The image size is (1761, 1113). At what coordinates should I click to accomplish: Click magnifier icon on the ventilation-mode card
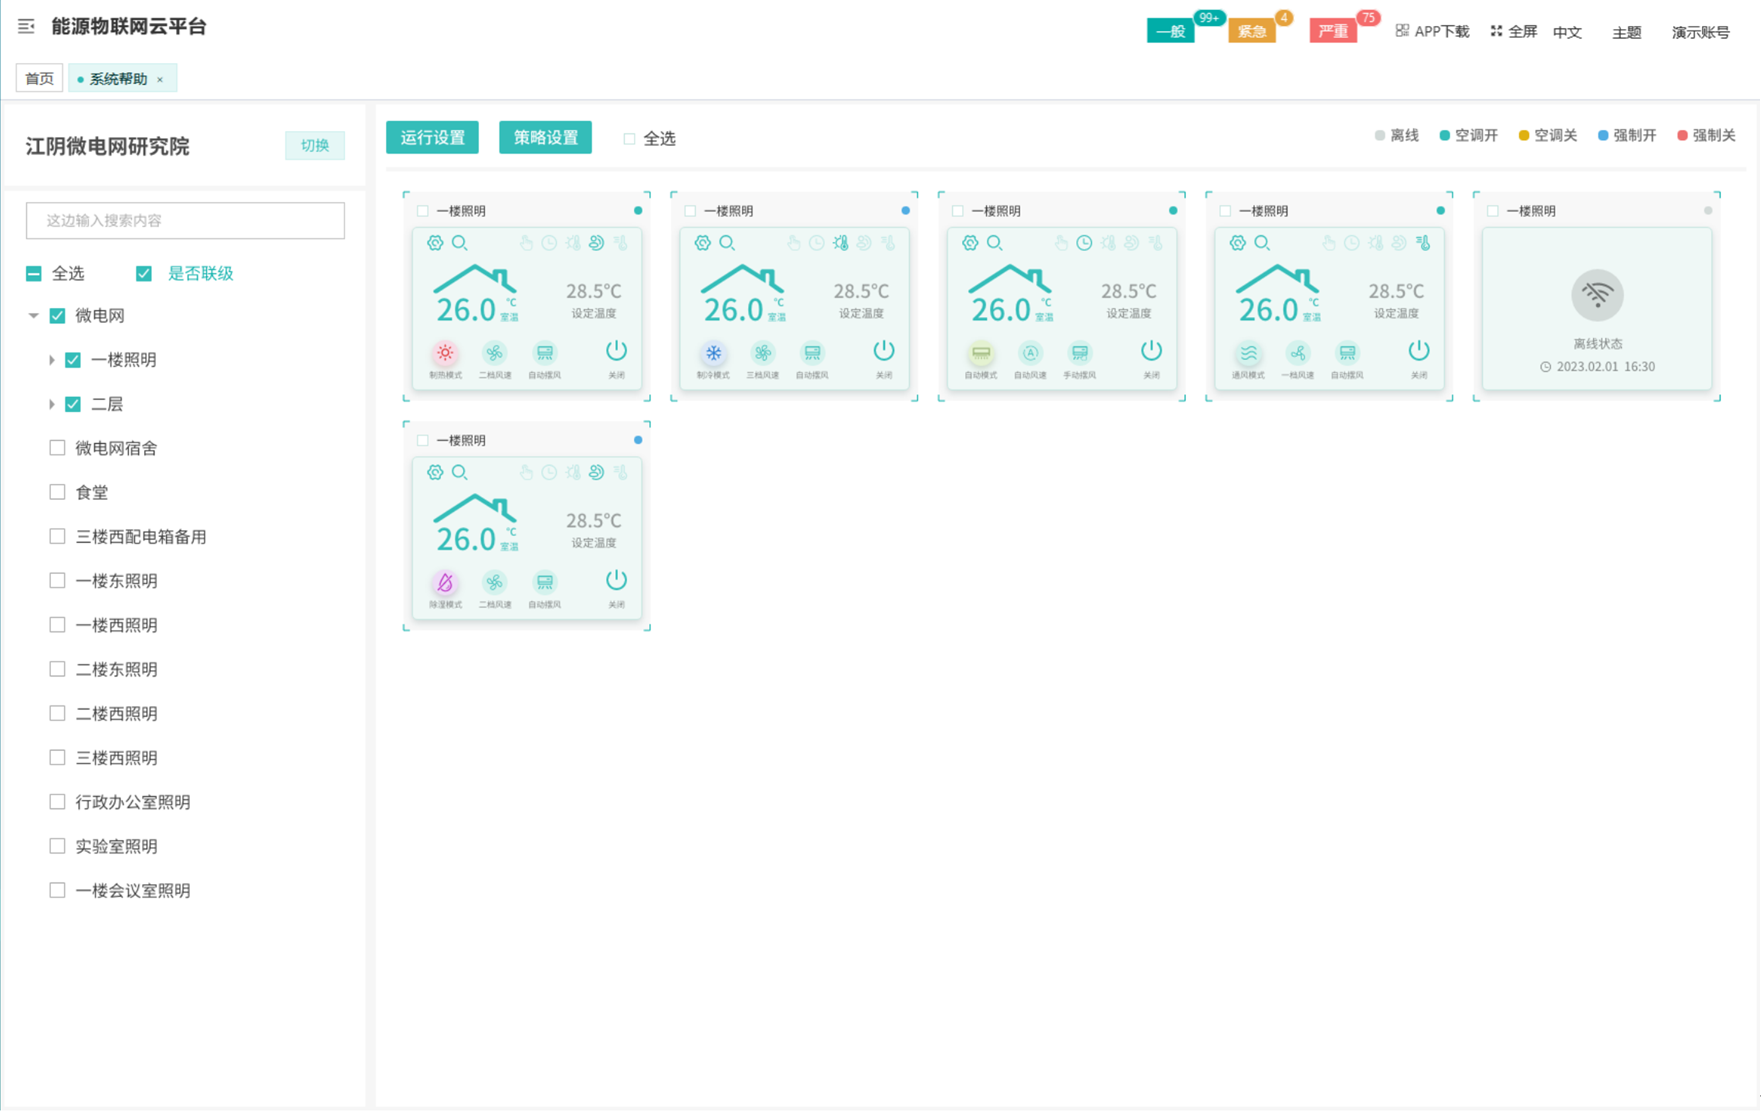pos(1262,243)
